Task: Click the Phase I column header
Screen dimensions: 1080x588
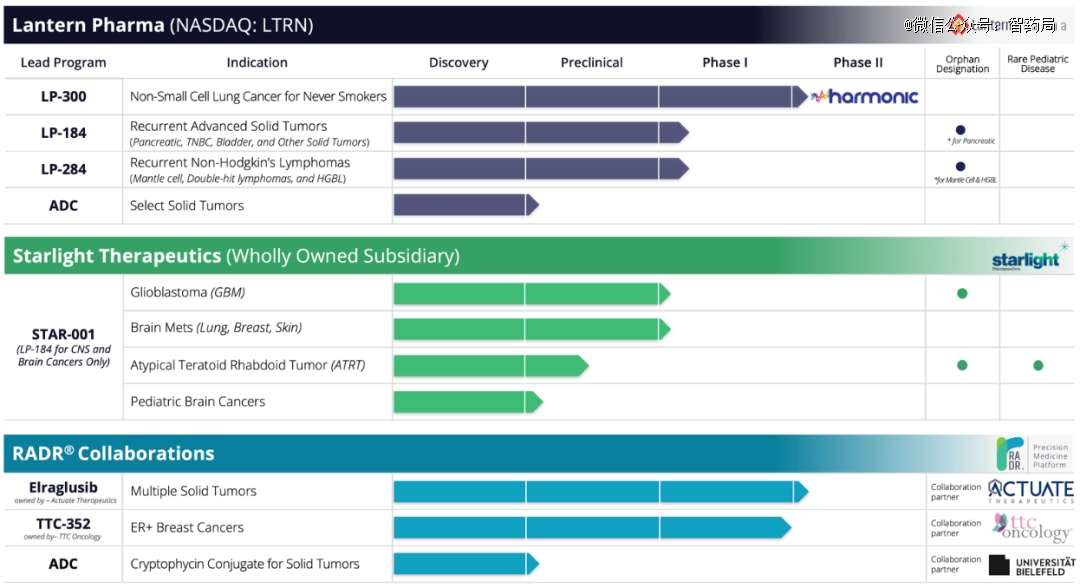Action: pyautogui.click(x=725, y=63)
